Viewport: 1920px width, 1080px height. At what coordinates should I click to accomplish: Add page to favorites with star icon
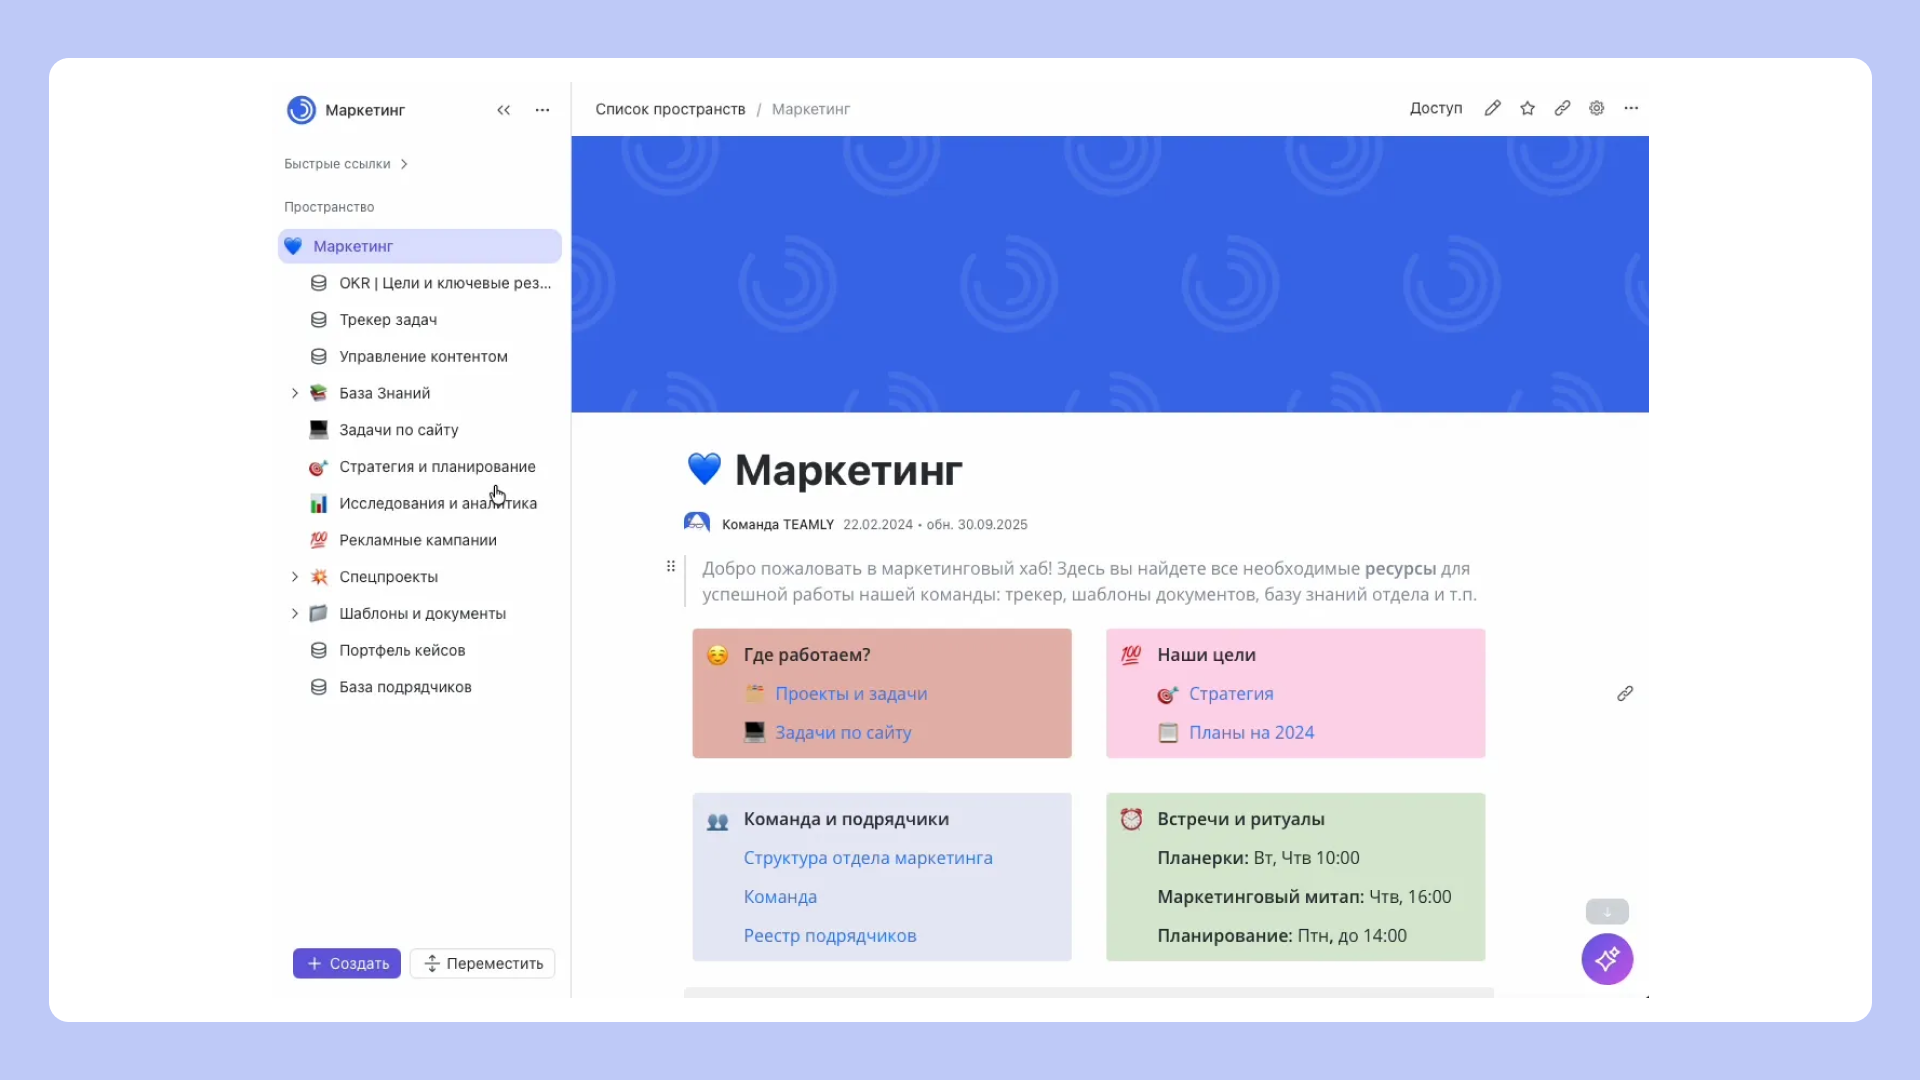click(1527, 108)
